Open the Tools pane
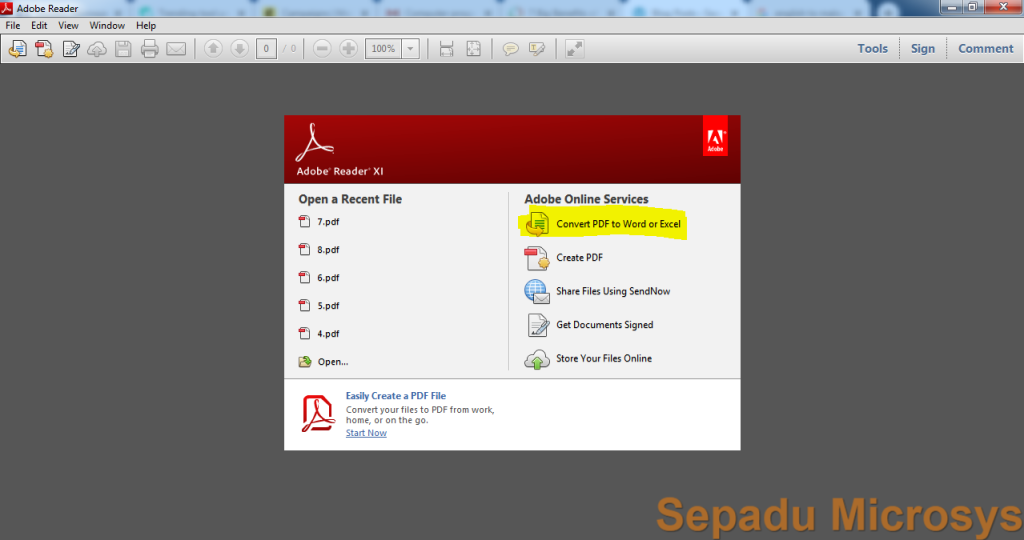 pos(872,48)
